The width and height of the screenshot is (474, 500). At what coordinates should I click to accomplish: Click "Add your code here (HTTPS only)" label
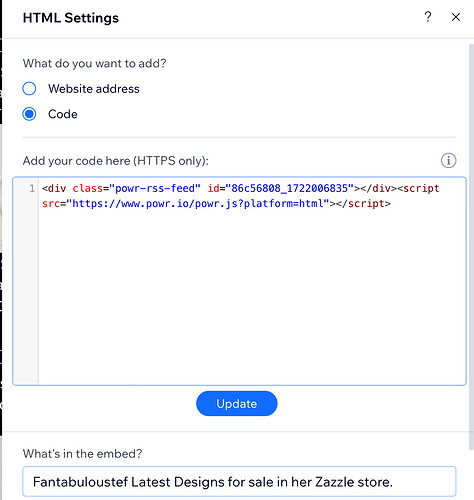[116, 161]
